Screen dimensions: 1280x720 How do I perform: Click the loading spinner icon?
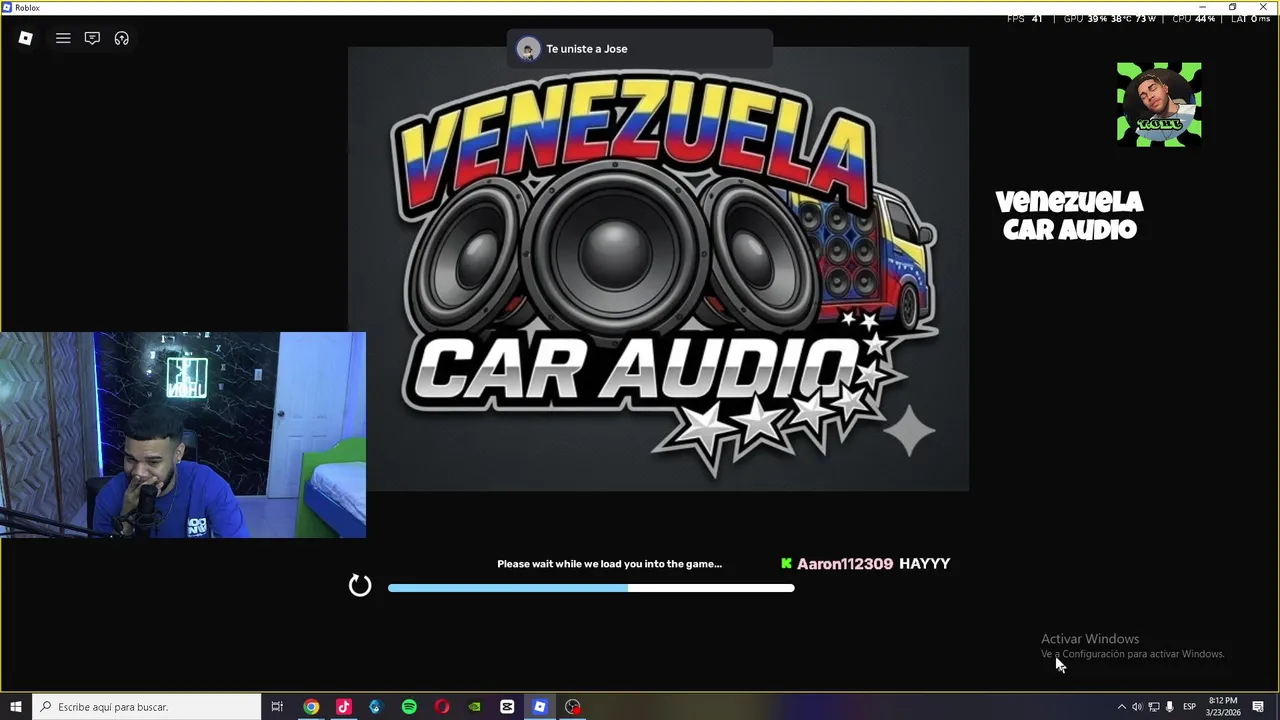360,586
